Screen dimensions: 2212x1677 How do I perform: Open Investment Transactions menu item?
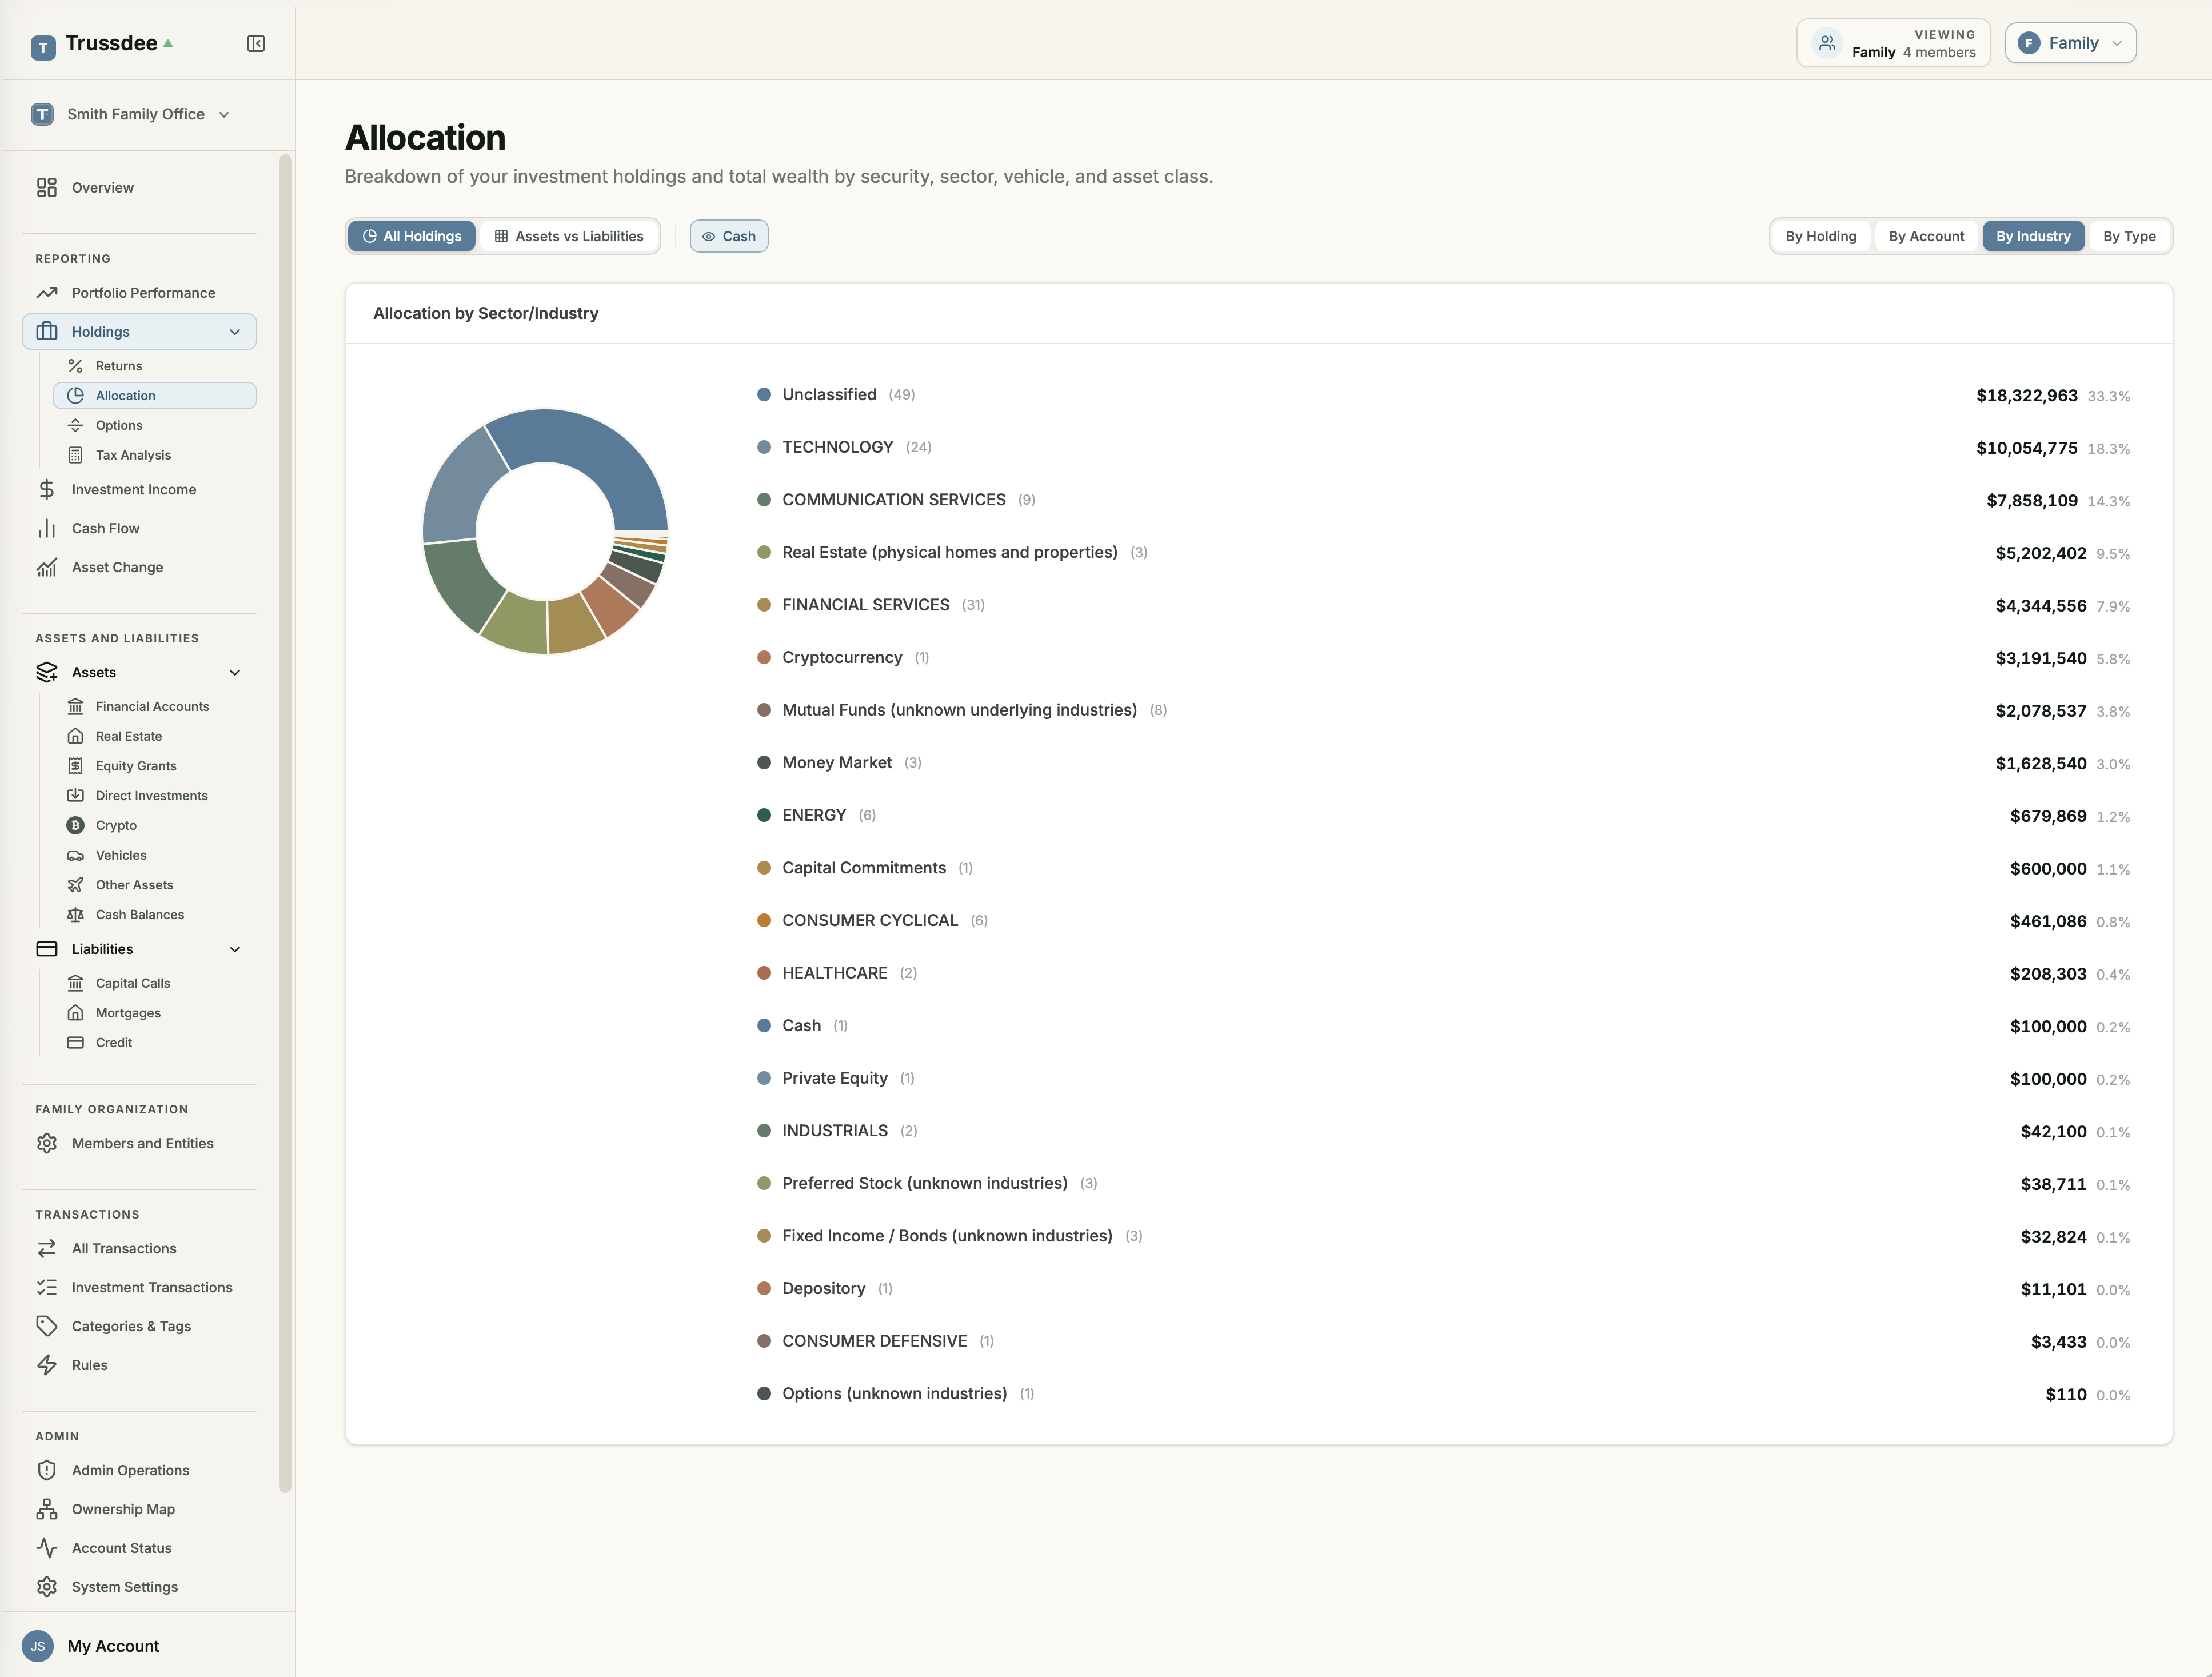(x=139, y=1288)
